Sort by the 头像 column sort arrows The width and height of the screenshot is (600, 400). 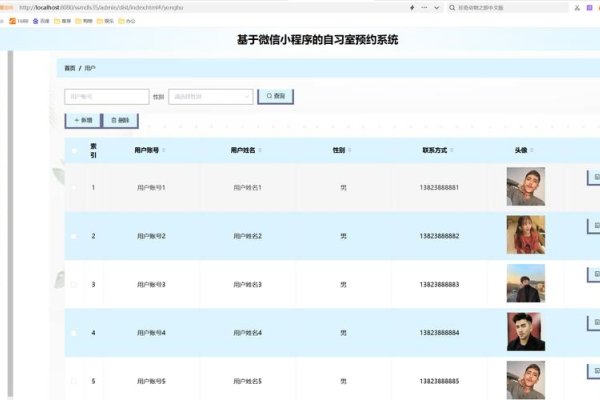[532, 150]
